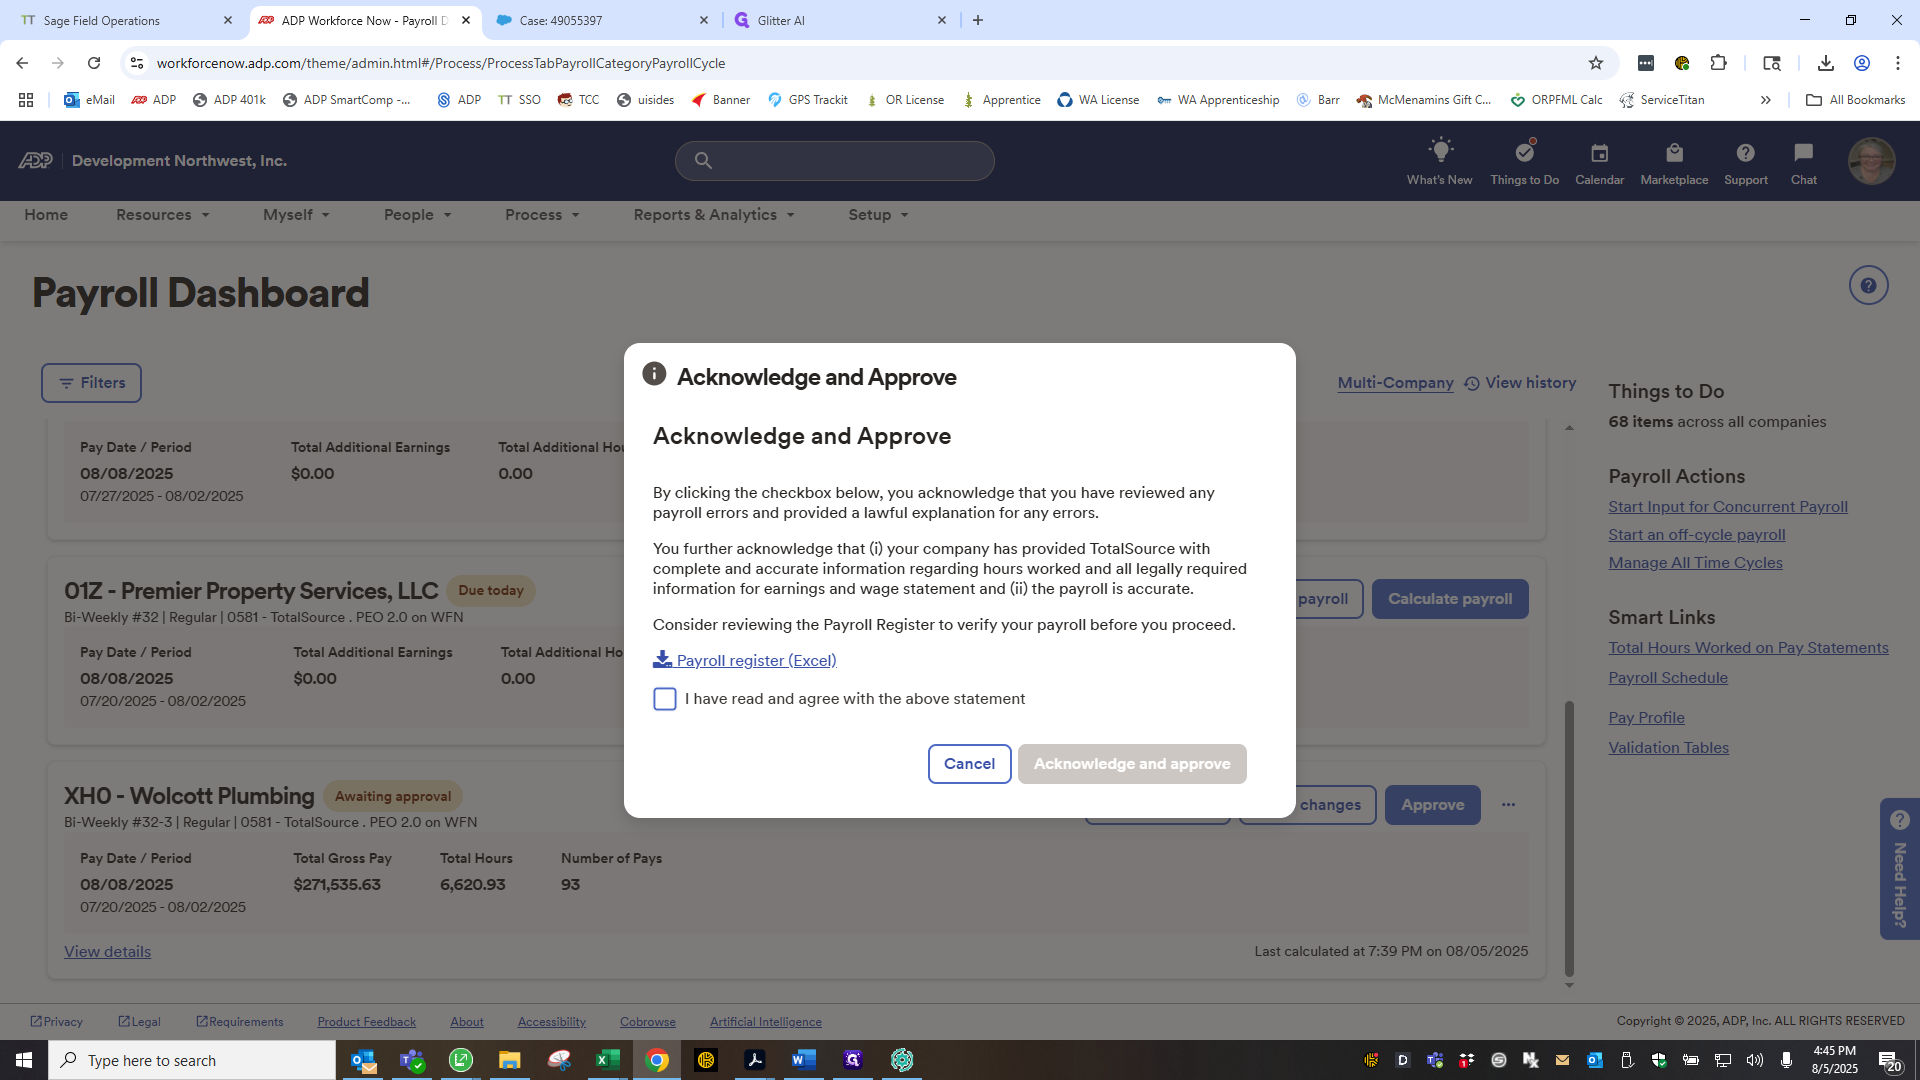
Task: Go to the Home menu item
Action: pyautogui.click(x=46, y=215)
